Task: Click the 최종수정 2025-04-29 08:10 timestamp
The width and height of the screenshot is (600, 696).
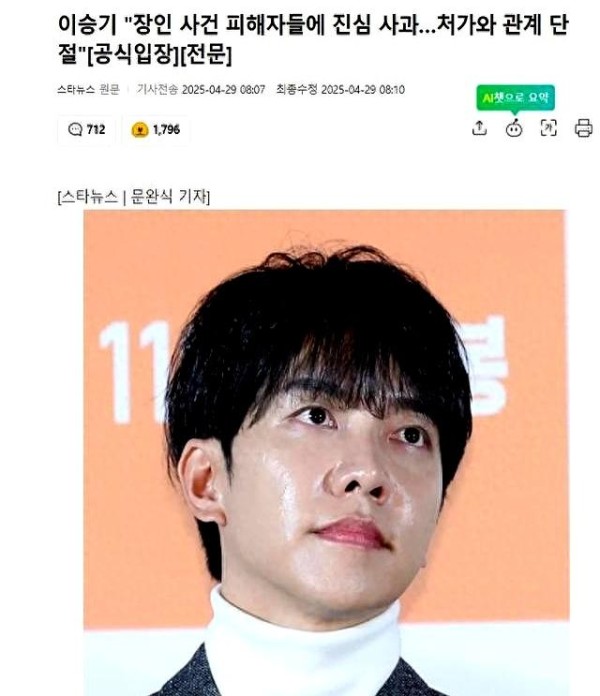Action: click(x=340, y=90)
